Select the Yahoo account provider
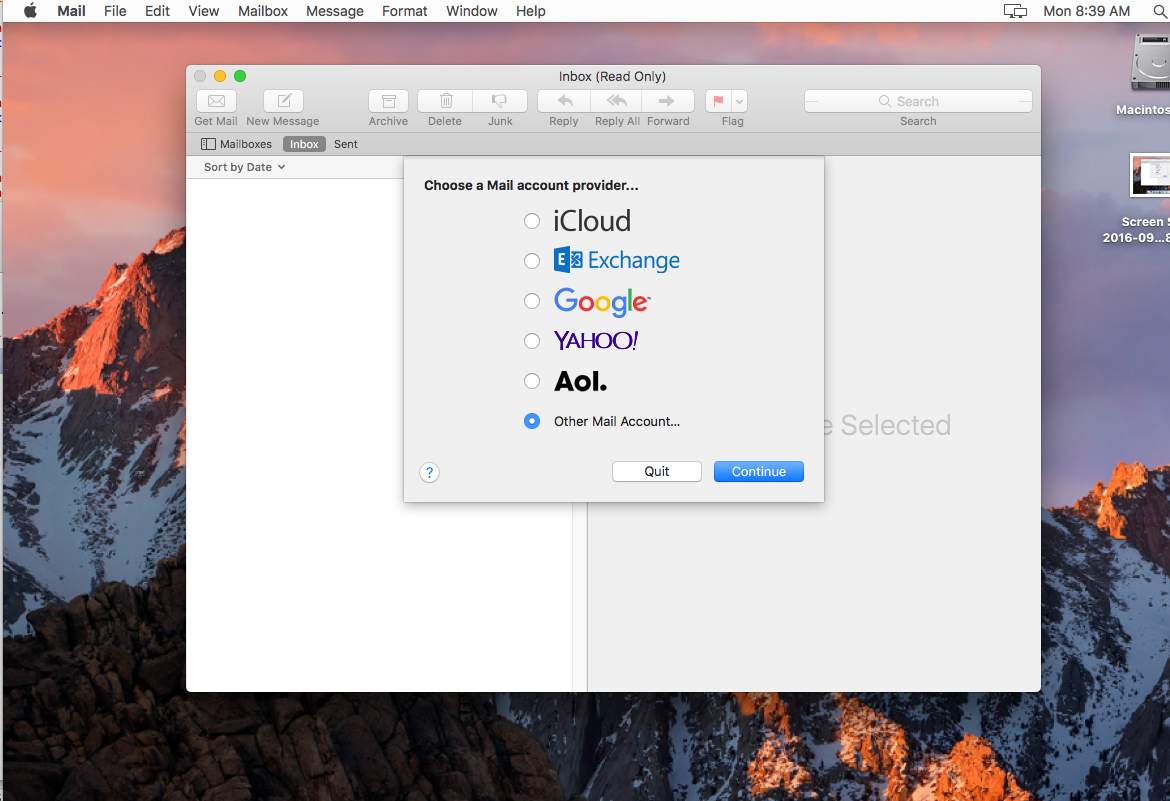The height and width of the screenshot is (801, 1170). tap(532, 341)
